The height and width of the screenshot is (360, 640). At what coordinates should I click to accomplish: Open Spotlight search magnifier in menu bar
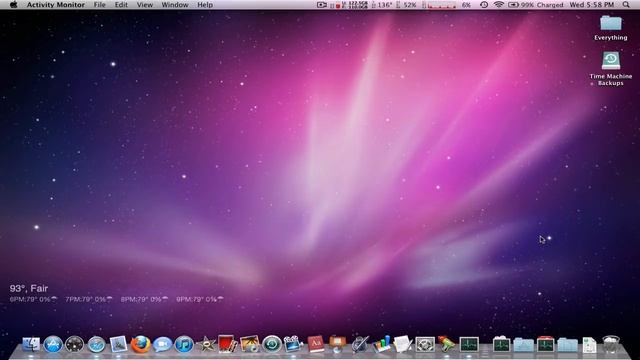tap(626, 5)
